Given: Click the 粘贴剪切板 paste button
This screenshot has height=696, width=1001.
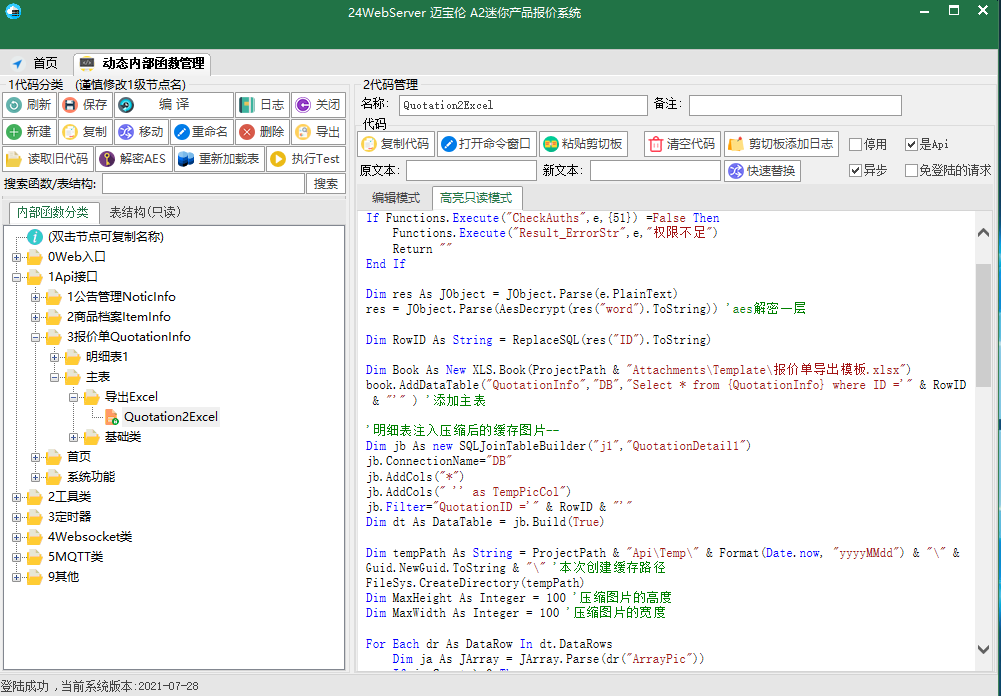Looking at the screenshot, I should [583, 144].
